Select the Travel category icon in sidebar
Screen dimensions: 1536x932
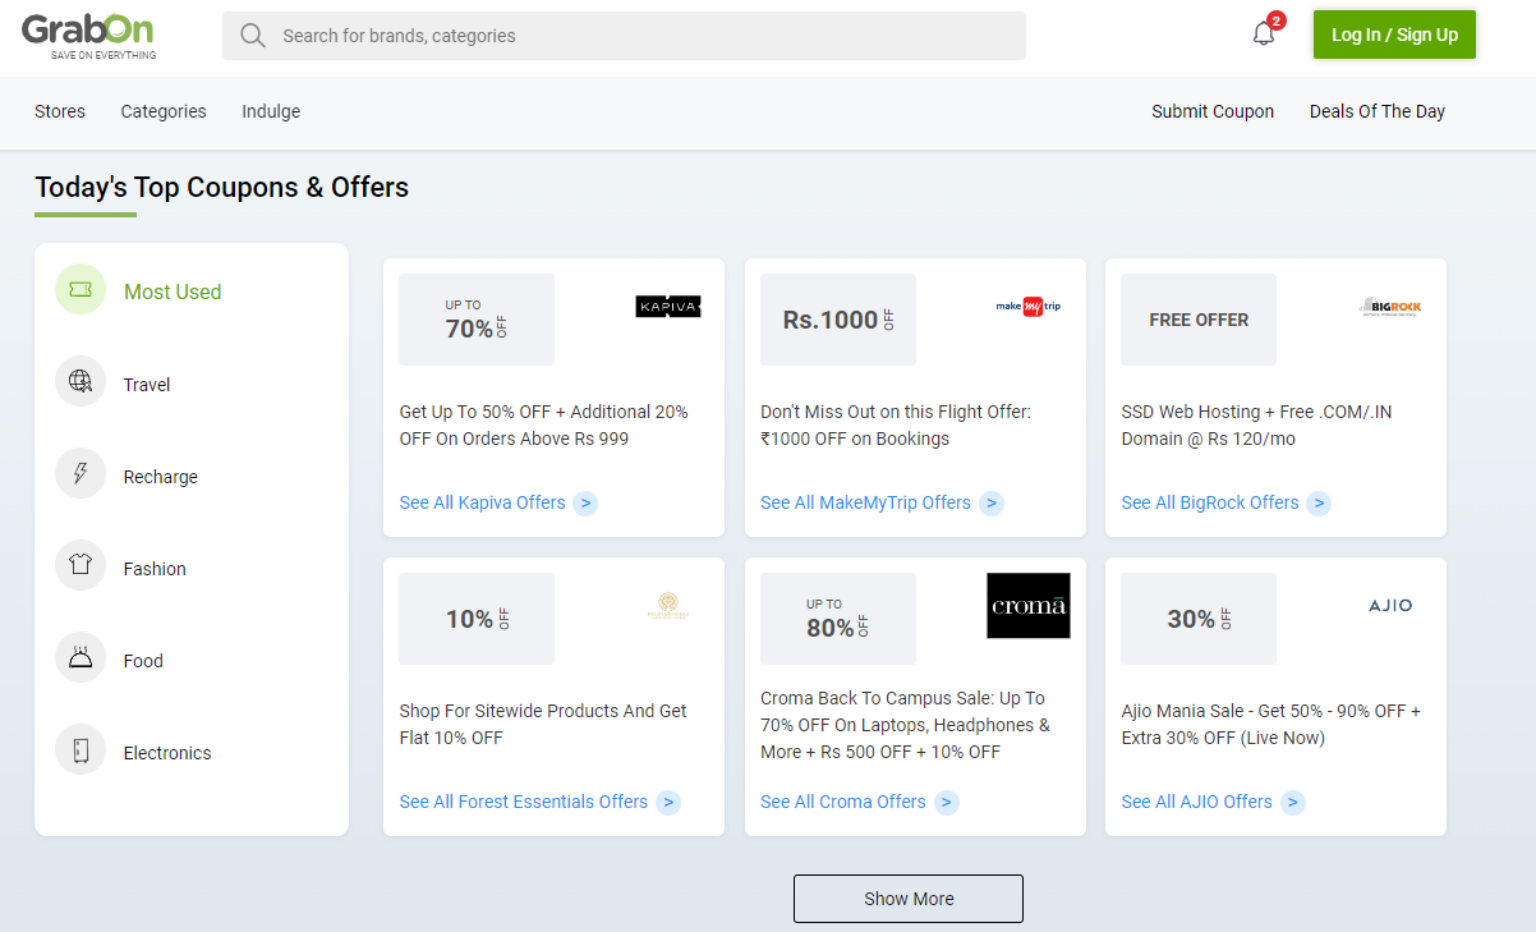[x=80, y=382]
